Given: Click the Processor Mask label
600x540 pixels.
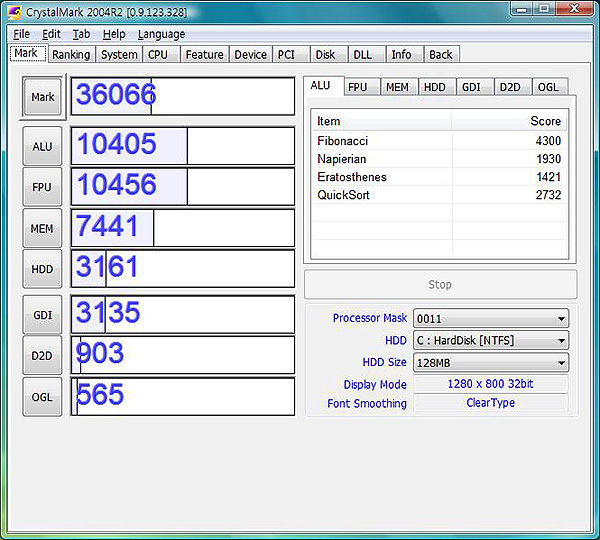Looking at the screenshot, I should (x=370, y=318).
